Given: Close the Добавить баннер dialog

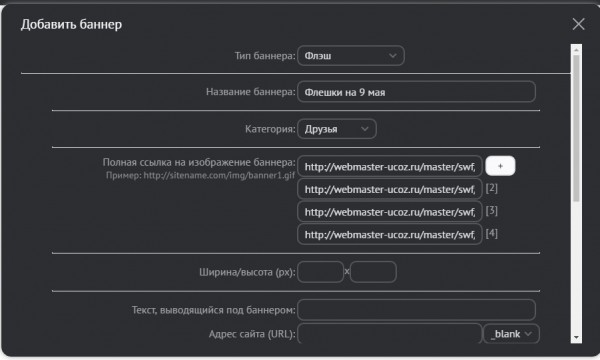Looking at the screenshot, I should pos(578,24).
